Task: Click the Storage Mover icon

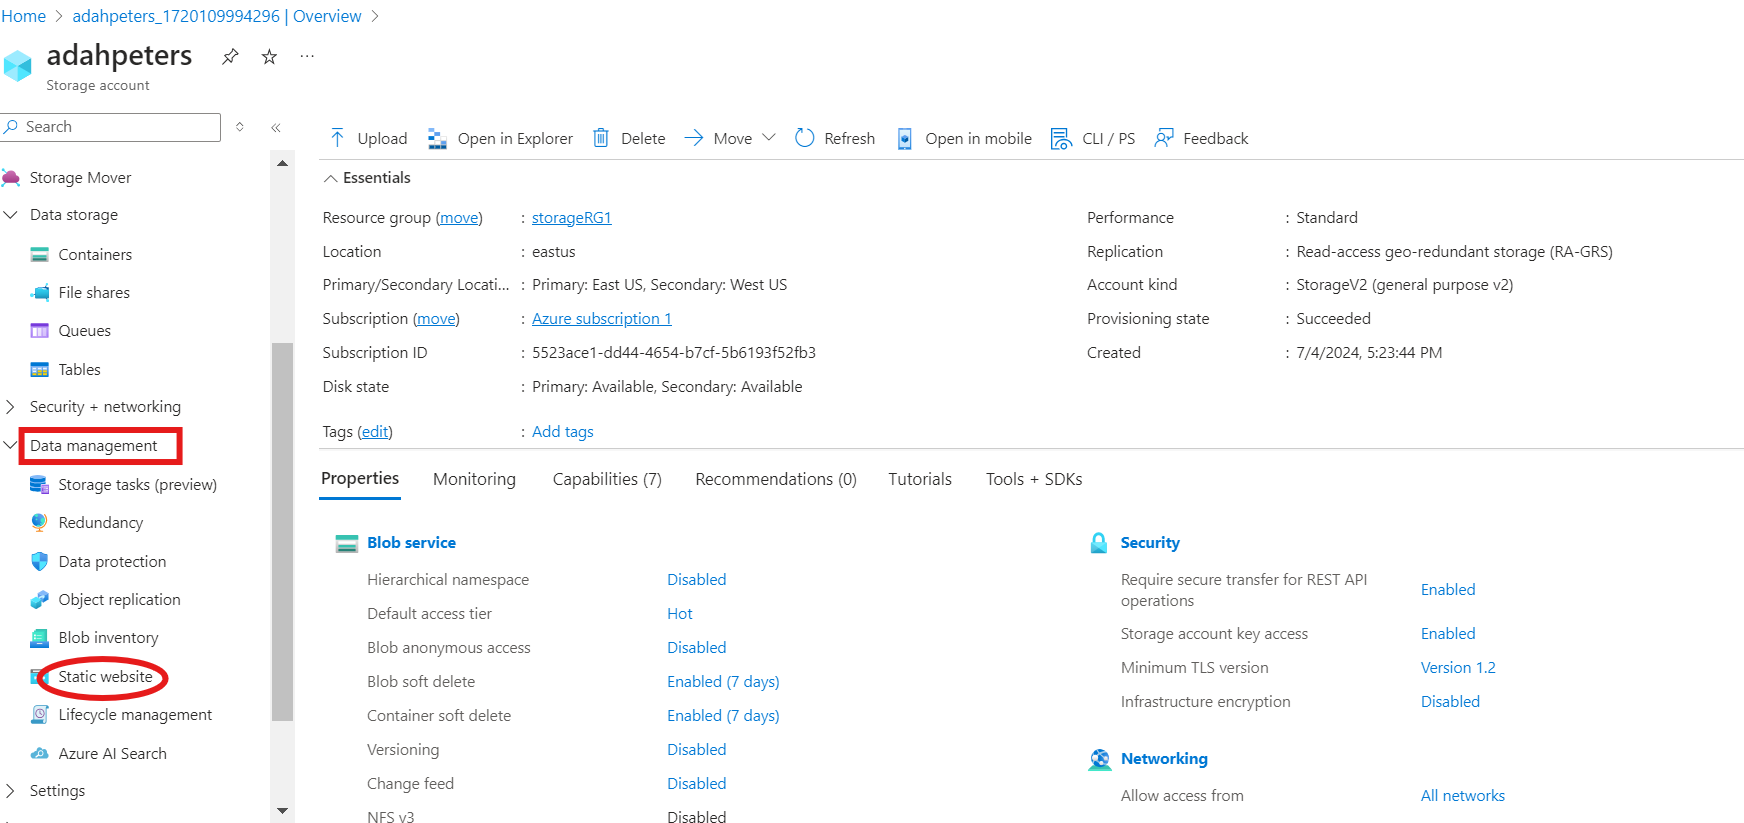Action: [x=11, y=178]
